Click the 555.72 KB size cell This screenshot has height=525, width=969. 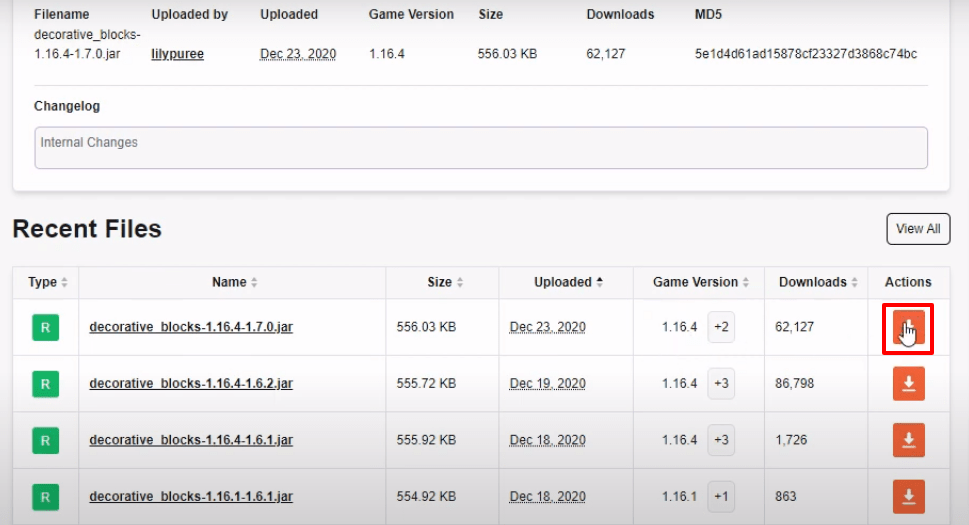pos(426,384)
